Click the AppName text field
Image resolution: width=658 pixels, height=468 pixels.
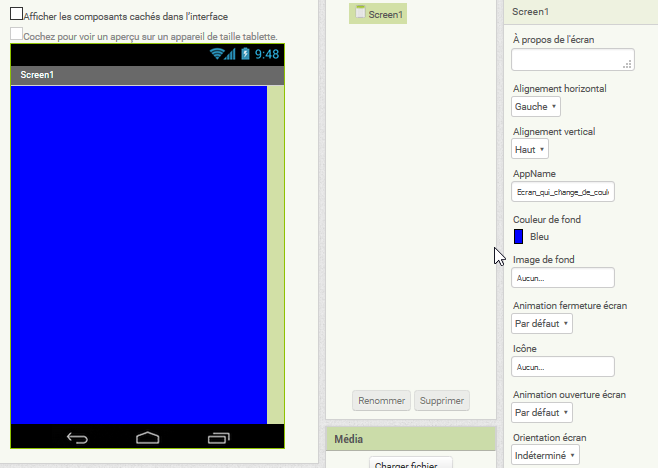click(x=563, y=191)
